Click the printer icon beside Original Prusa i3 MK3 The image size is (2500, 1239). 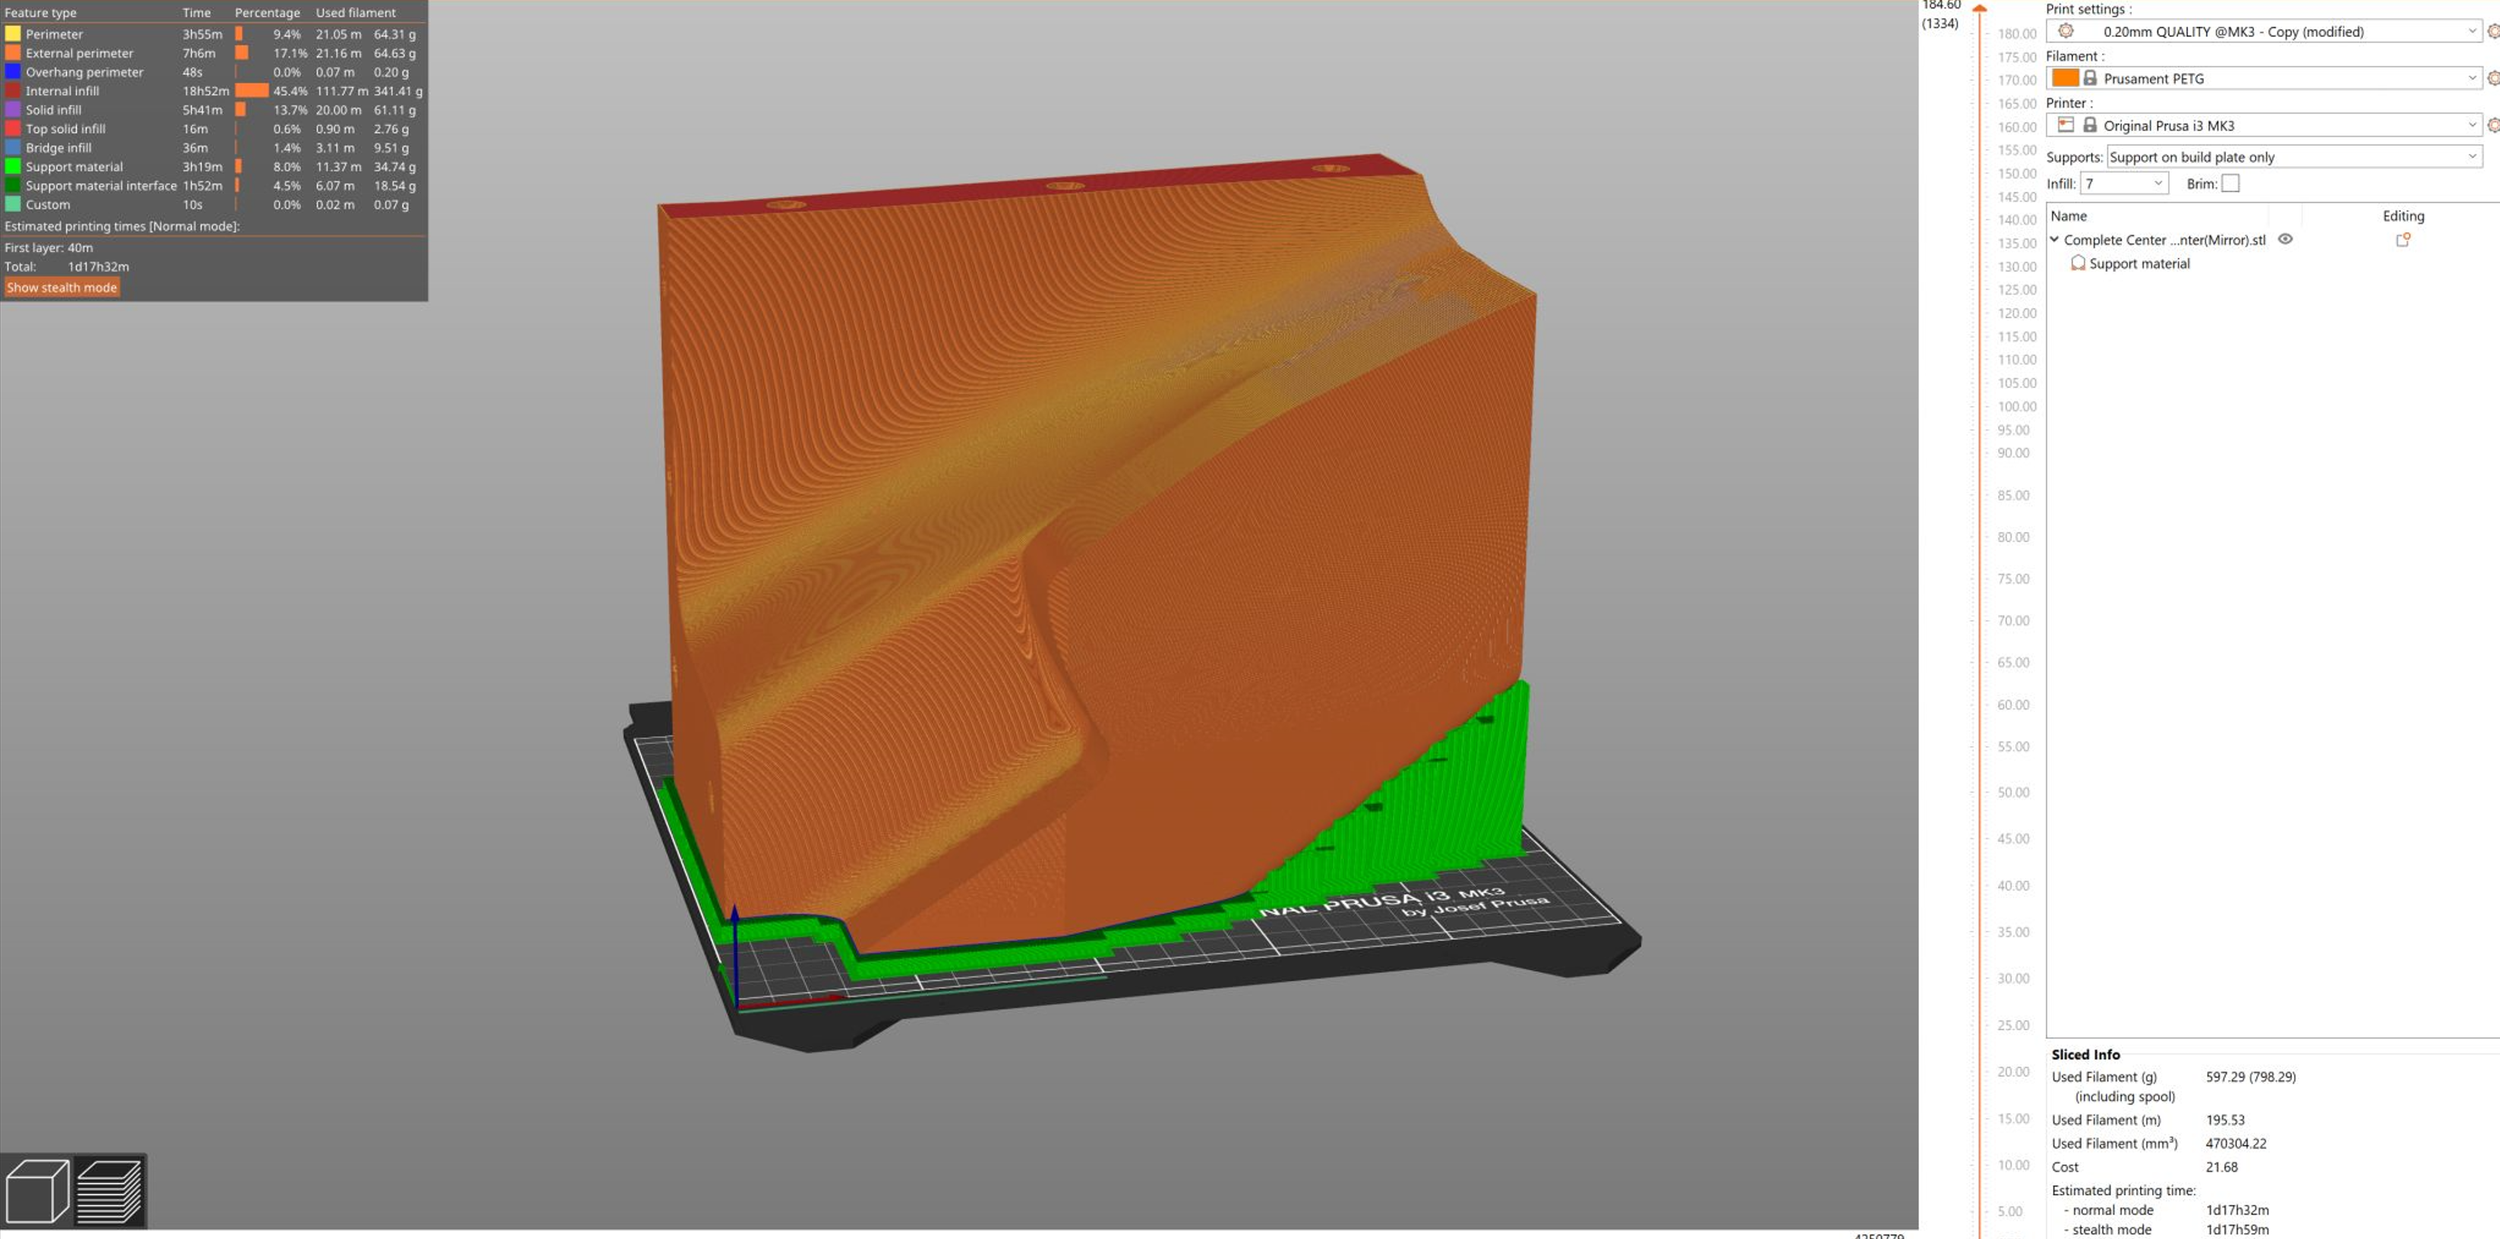pyautogui.click(x=2065, y=125)
